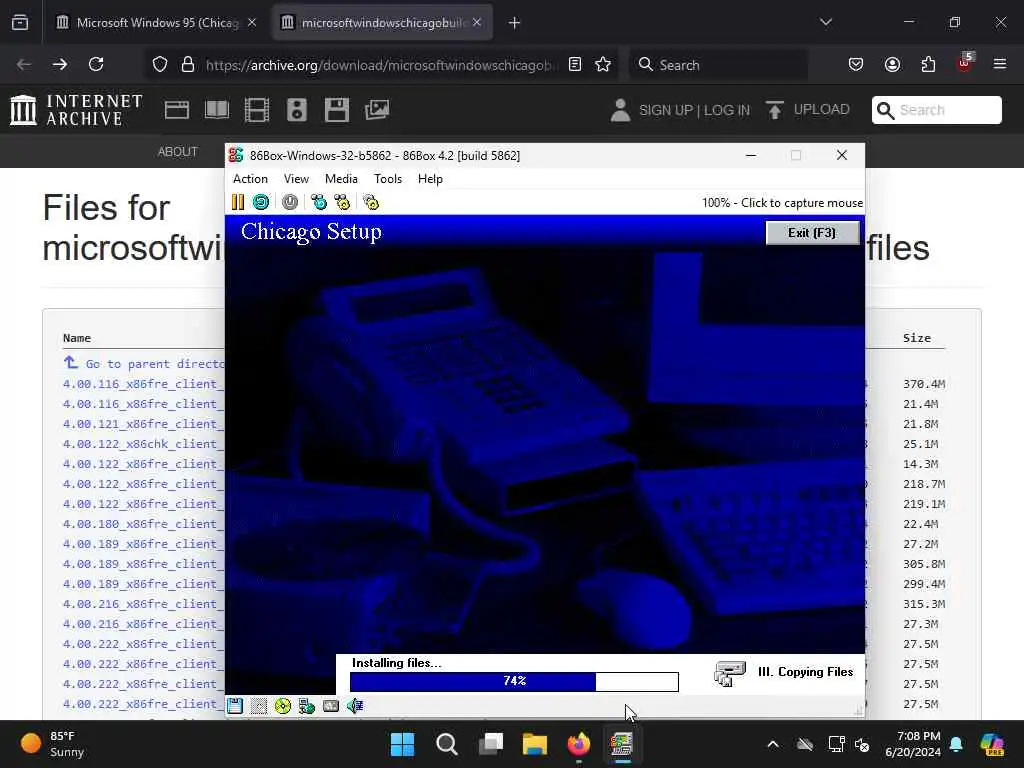Open the clock showing 7:08 PM
This screenshot has height=768, width=1024.
[913, 744]
